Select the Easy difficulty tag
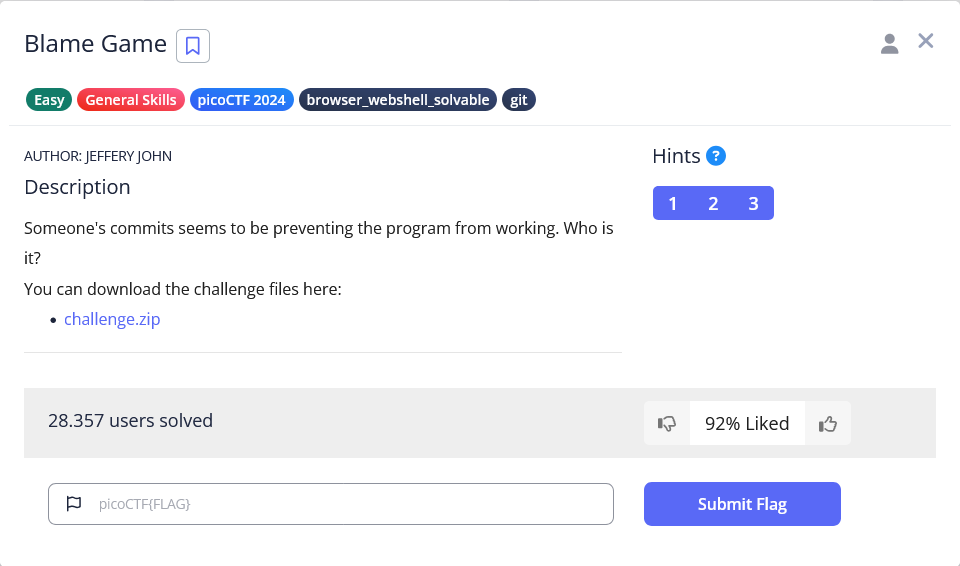The height and width of the screenshot is (566, 960). pyautogui.click(x=49, y=100)
